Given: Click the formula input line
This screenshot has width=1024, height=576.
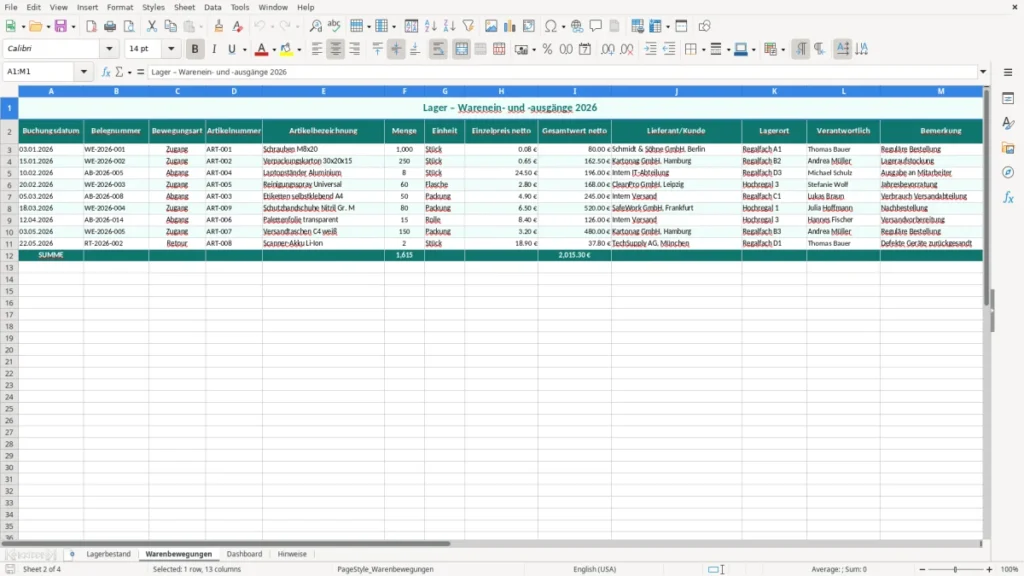Looking at the screenshot, I should click(x=562, y=72).
